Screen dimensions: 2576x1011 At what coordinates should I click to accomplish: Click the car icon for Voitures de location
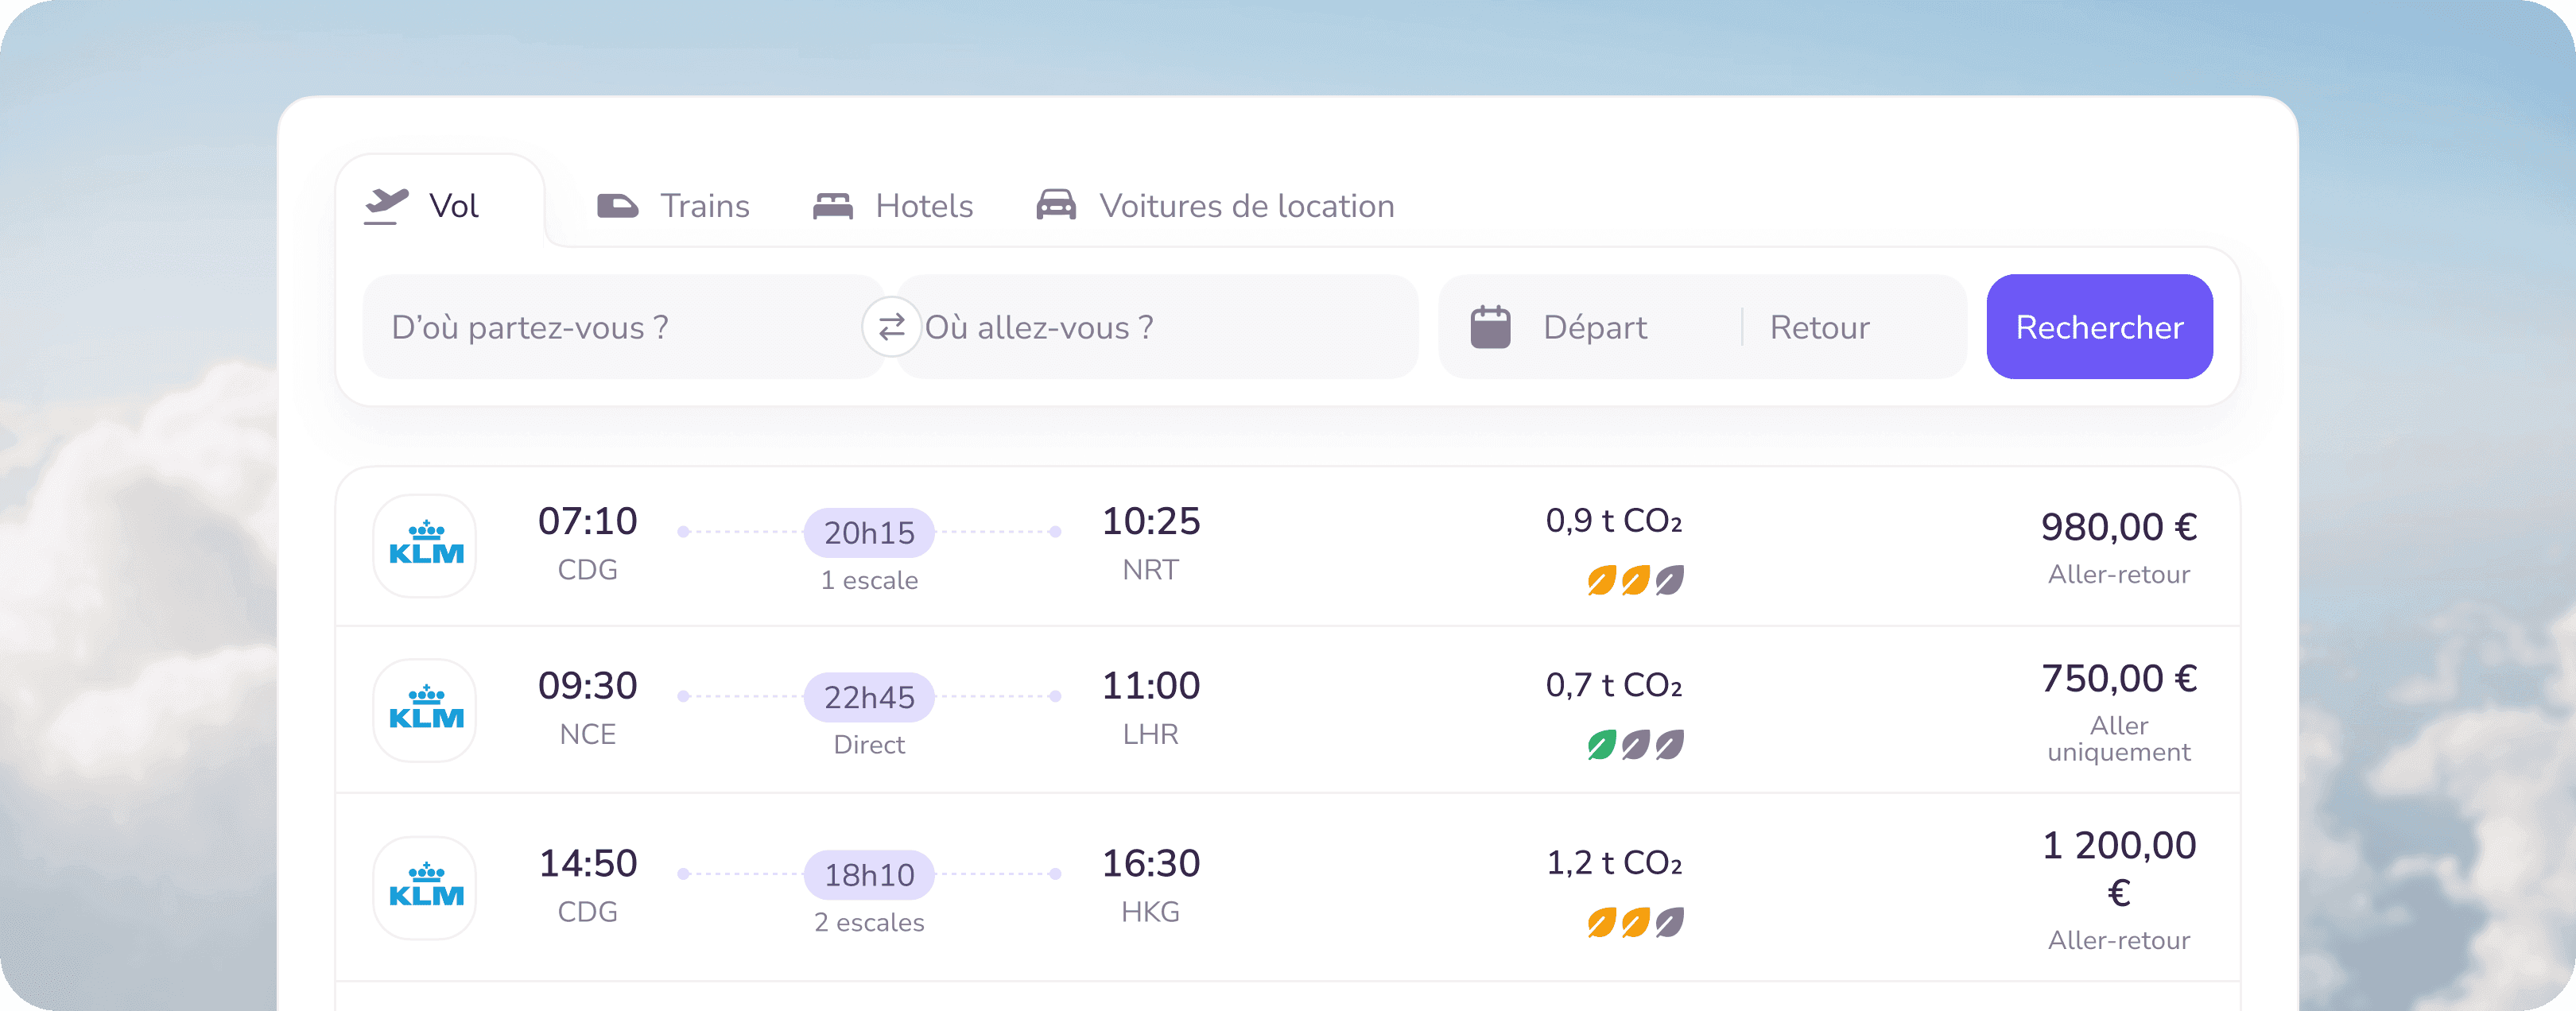(1056, 205)
